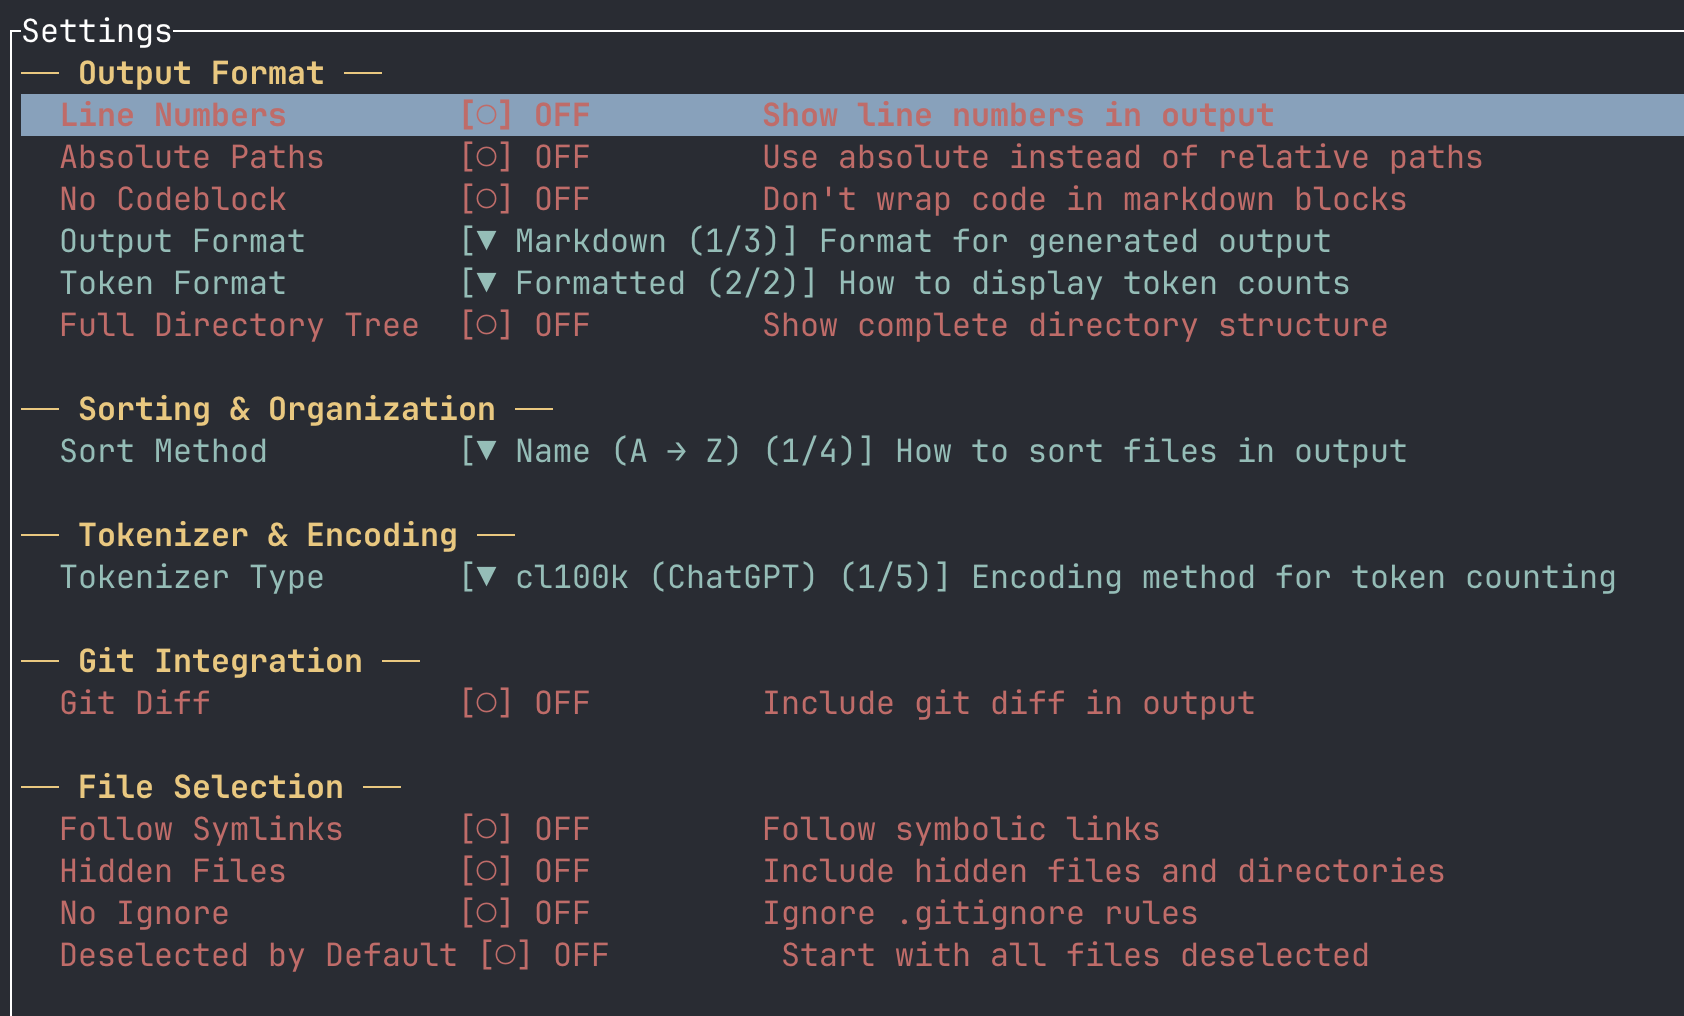The width and height of the screenshot is (1684, 1016).
Task: Select the Line Numbers setting label
Action: point(173,115)
